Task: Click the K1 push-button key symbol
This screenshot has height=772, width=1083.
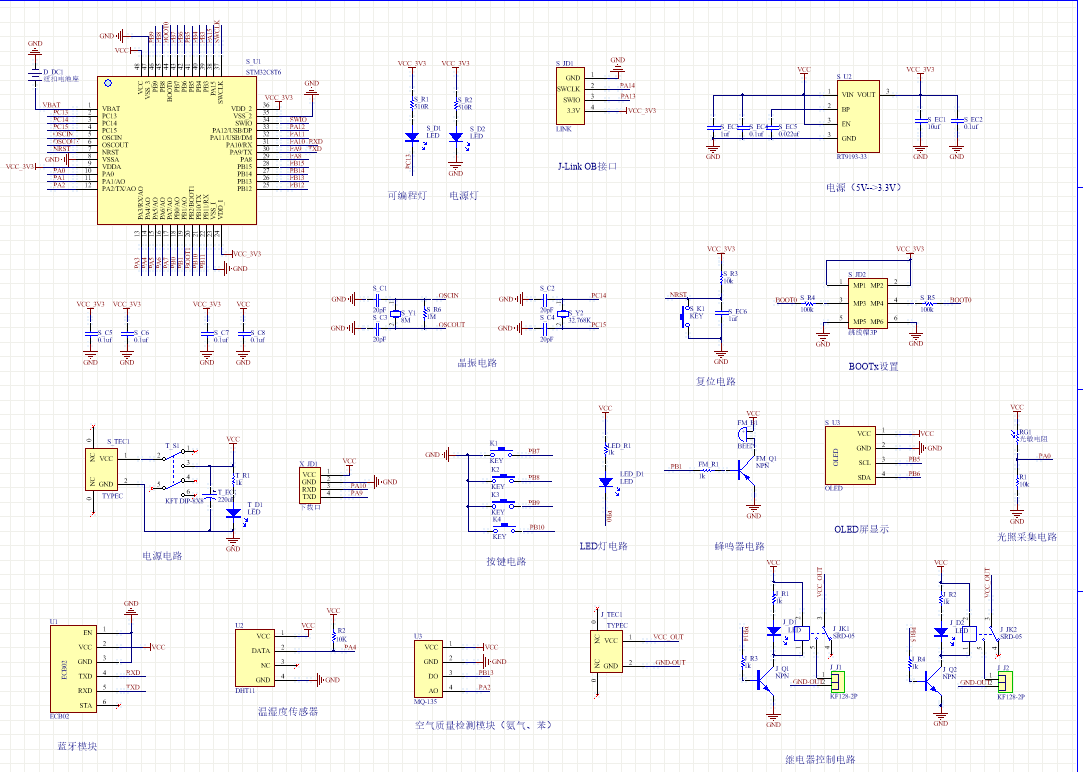Action: click(x=505, y=450)
